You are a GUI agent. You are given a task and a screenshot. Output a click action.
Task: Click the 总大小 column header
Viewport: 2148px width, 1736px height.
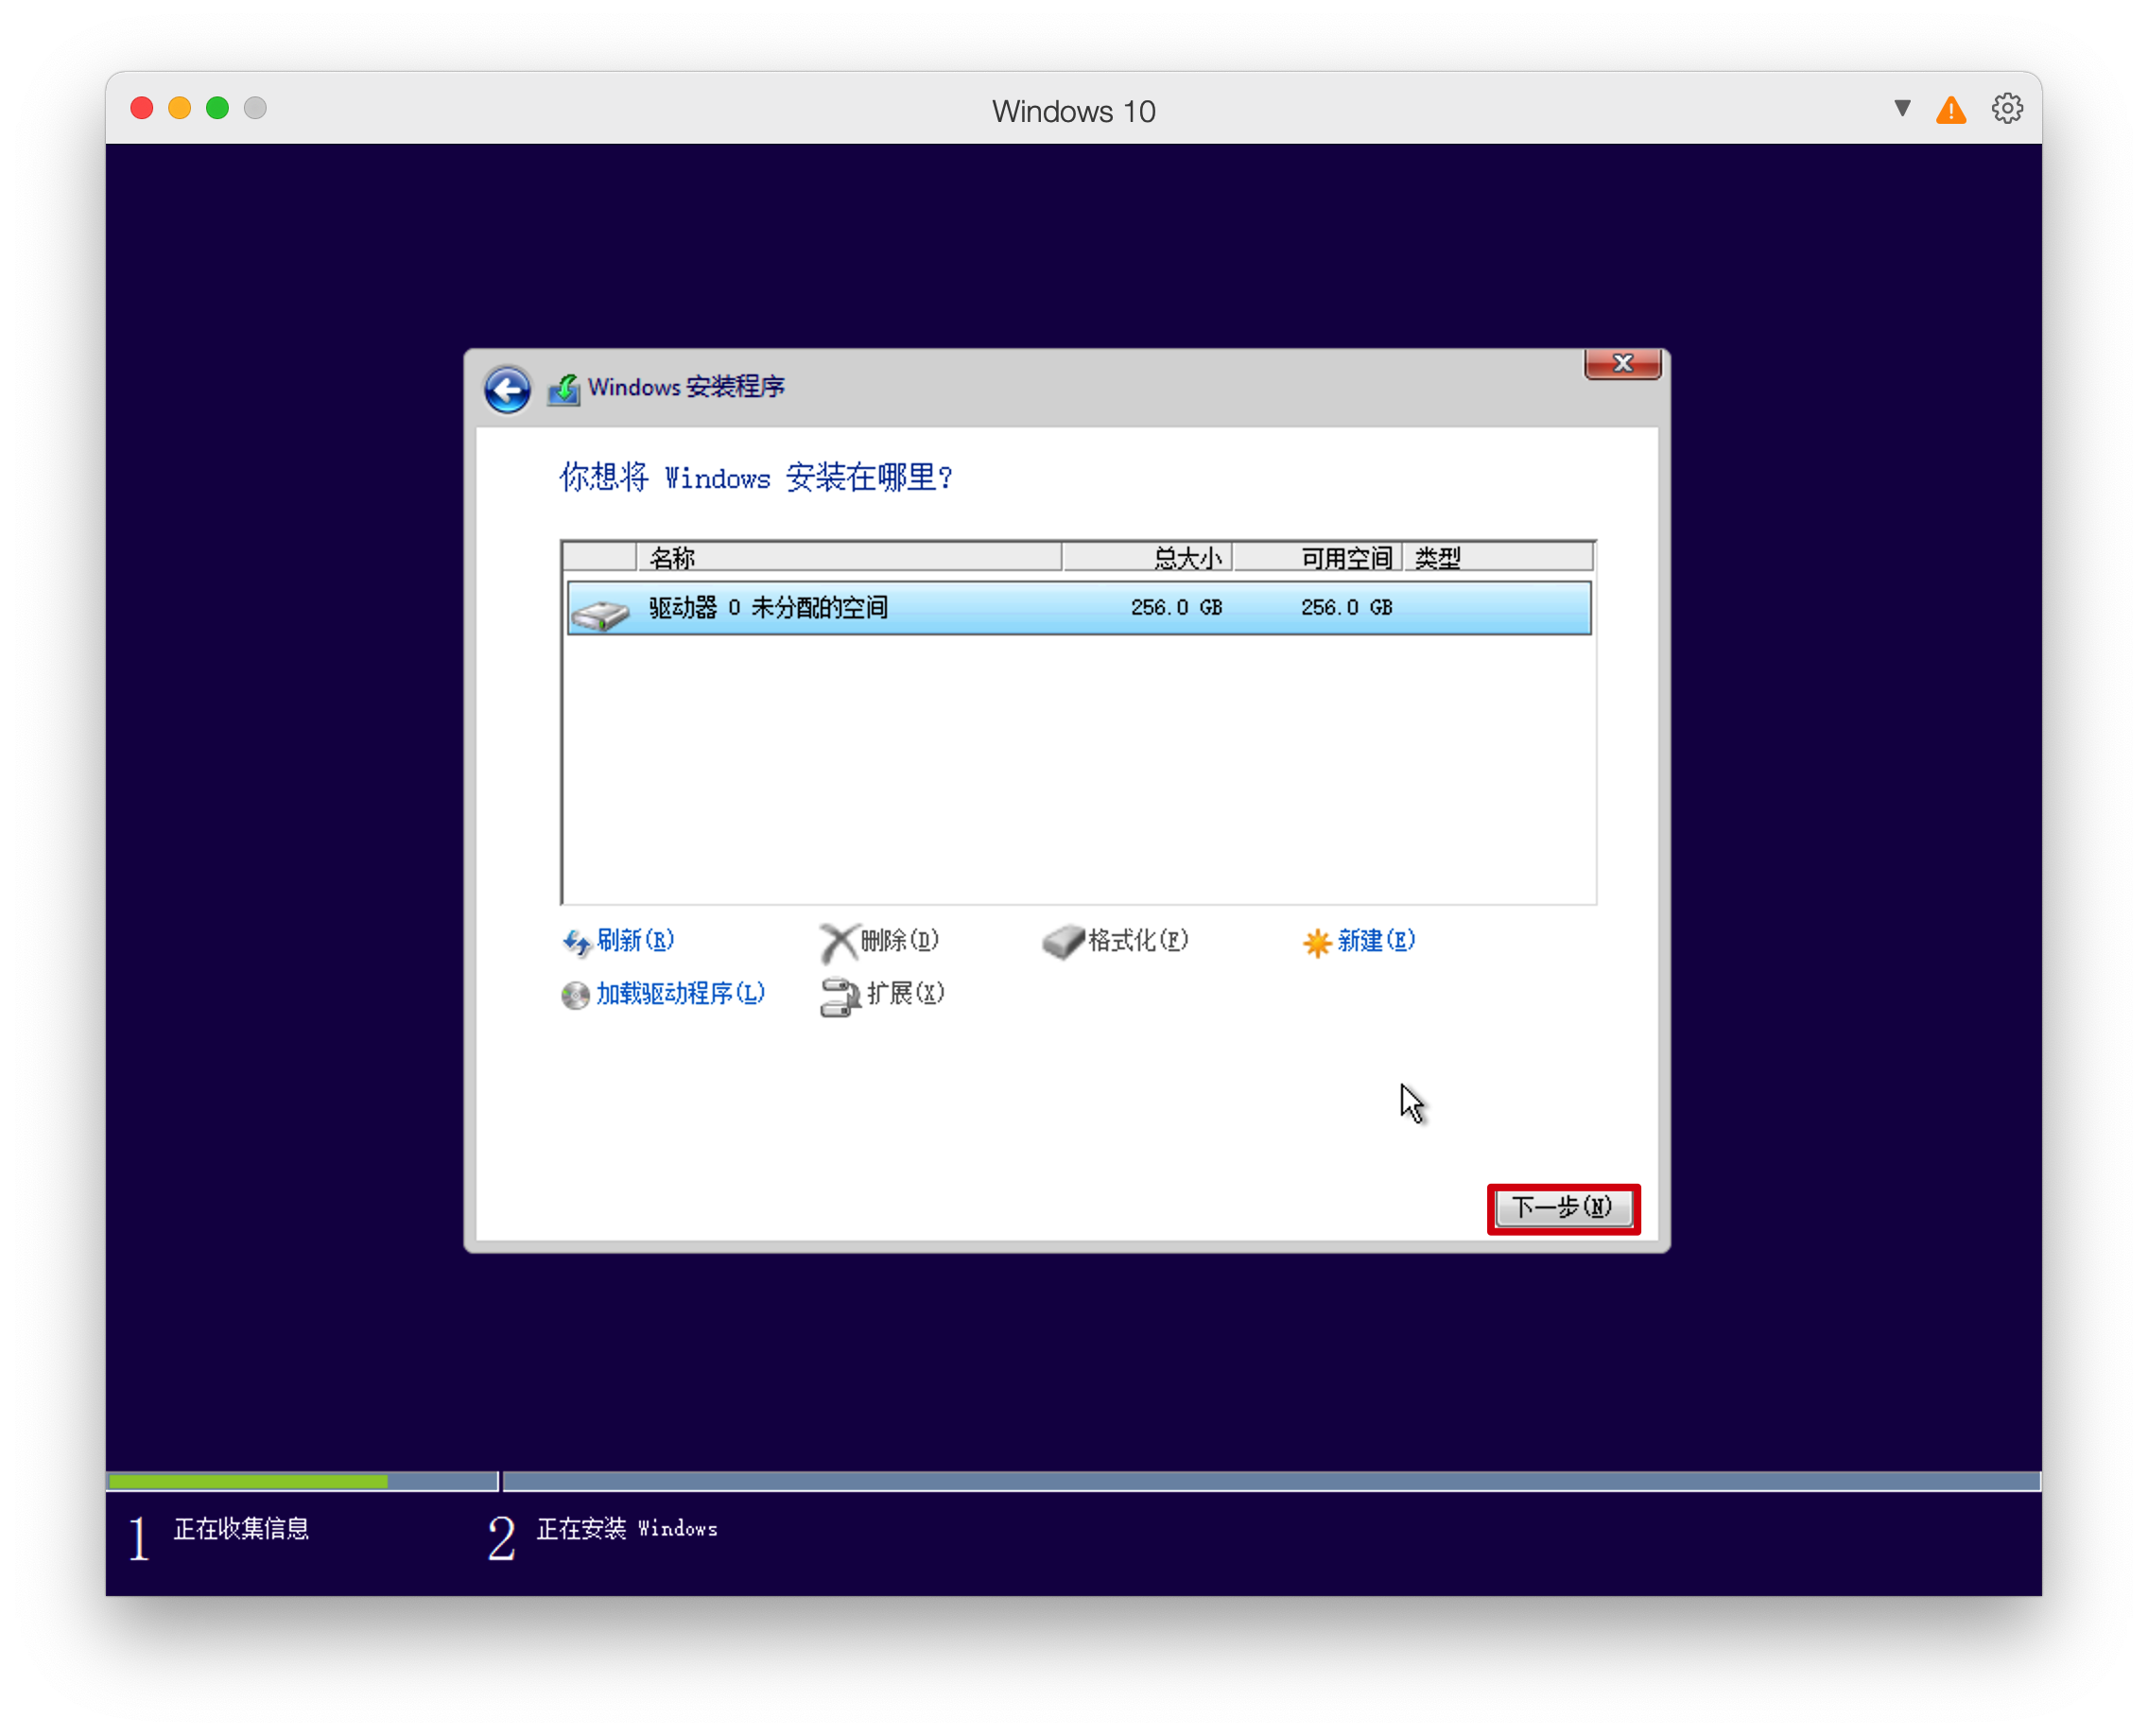(1147, 557)
